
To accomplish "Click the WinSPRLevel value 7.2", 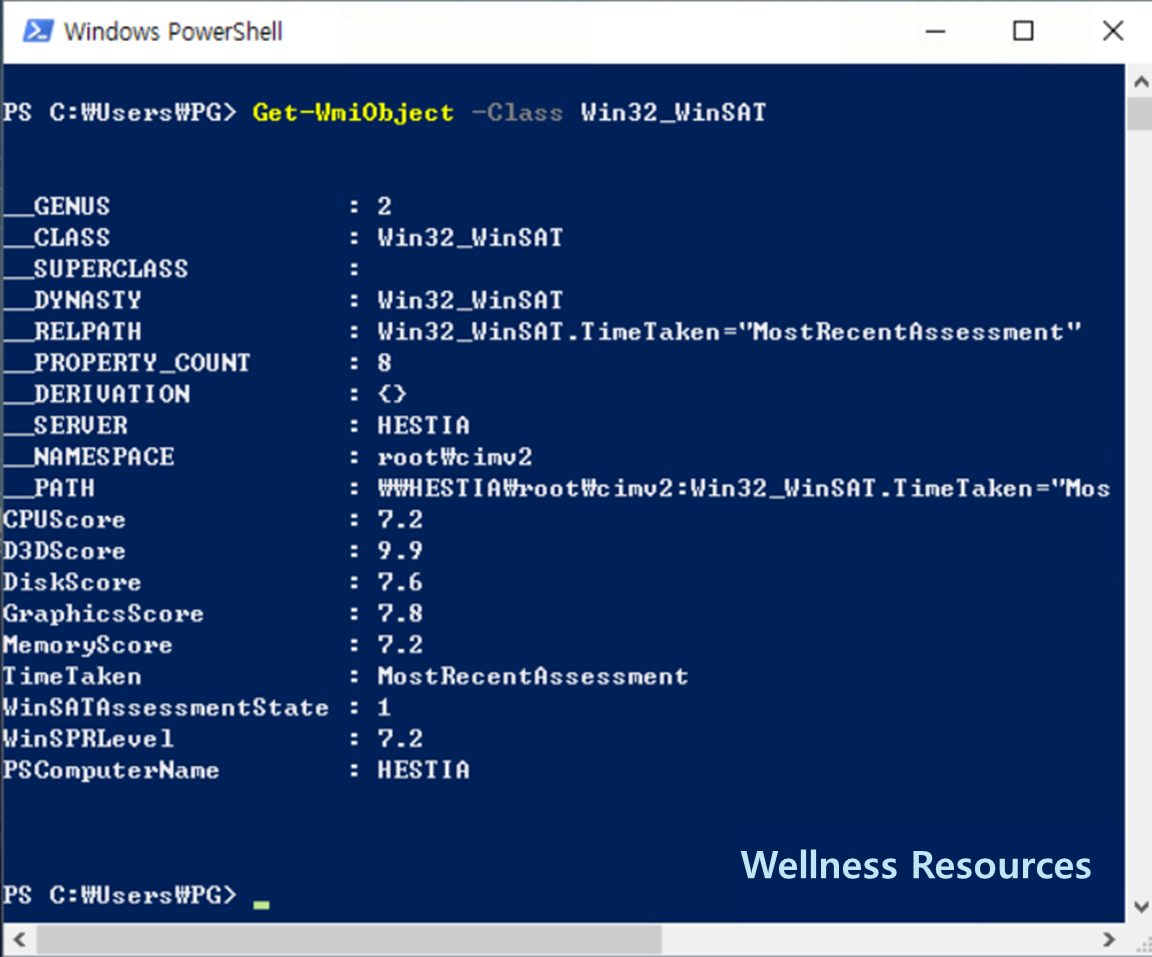I will [400, 739].
